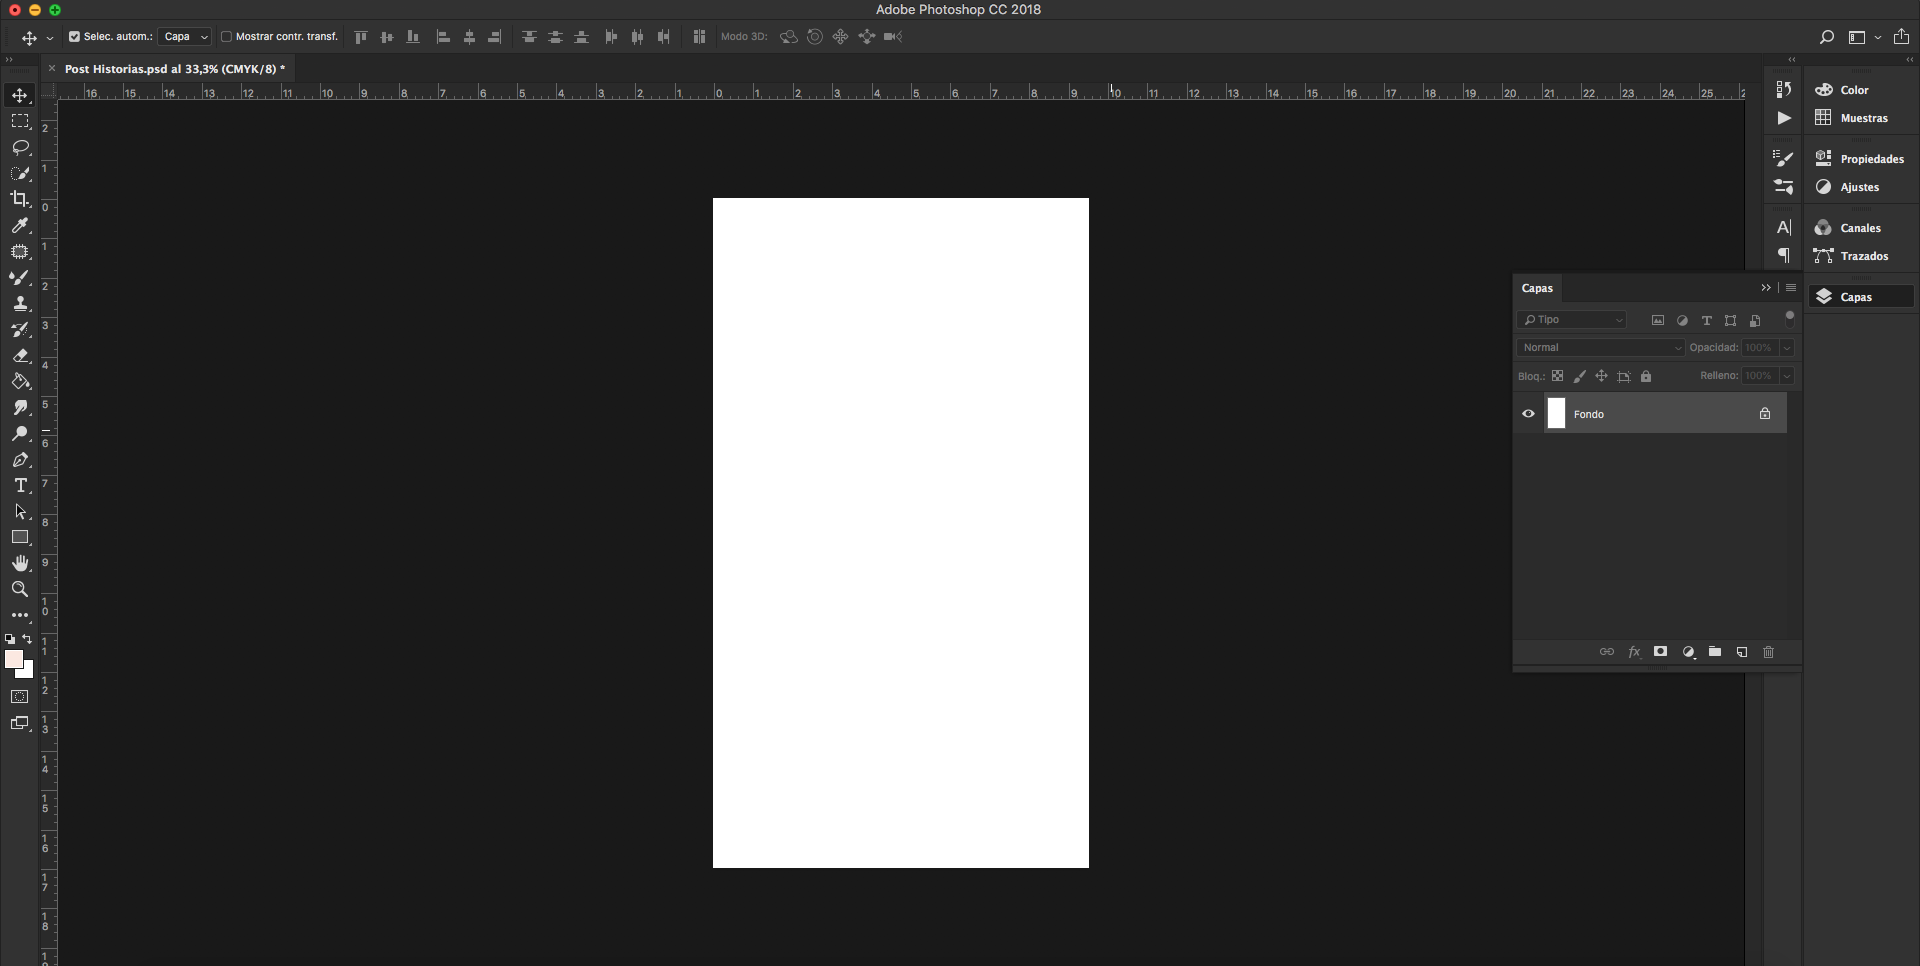The width and height of the screenshot is (1920, 966).
Task: Toggle type layer filter in Capas
Action: pyautogui.click(x=1707, y=321)
